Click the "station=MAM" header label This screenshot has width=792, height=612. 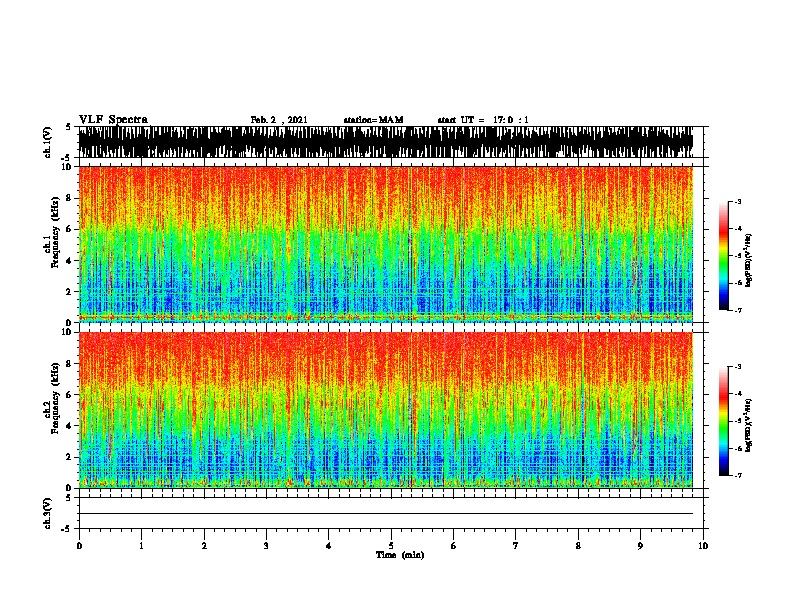(x=373, y=120)
